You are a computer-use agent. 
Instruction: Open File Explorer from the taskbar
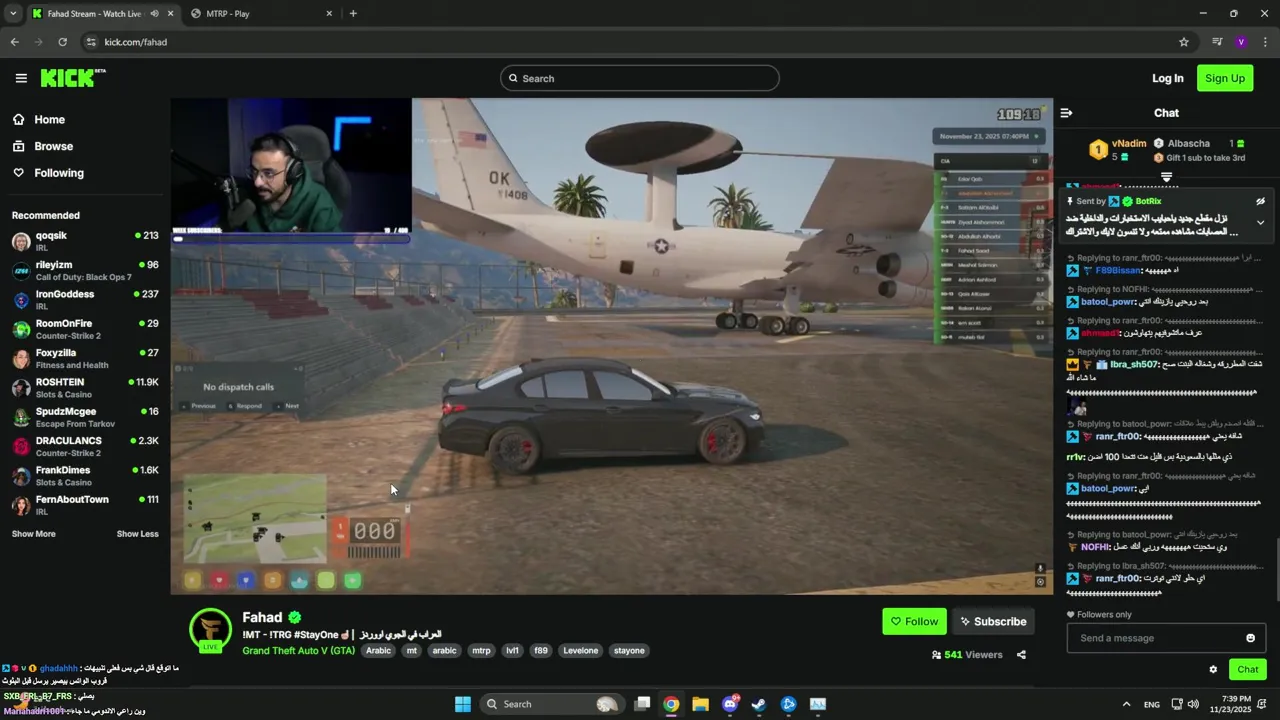700,704
